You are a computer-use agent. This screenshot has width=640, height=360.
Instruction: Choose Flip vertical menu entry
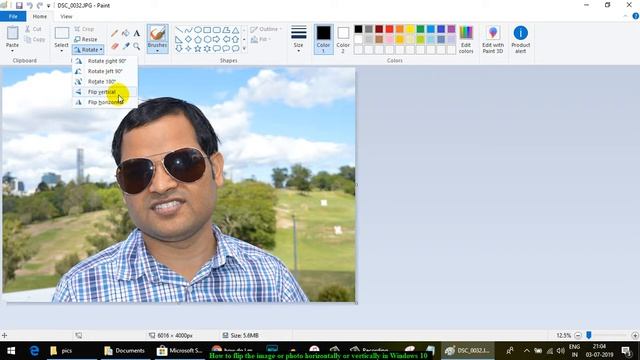105,92
